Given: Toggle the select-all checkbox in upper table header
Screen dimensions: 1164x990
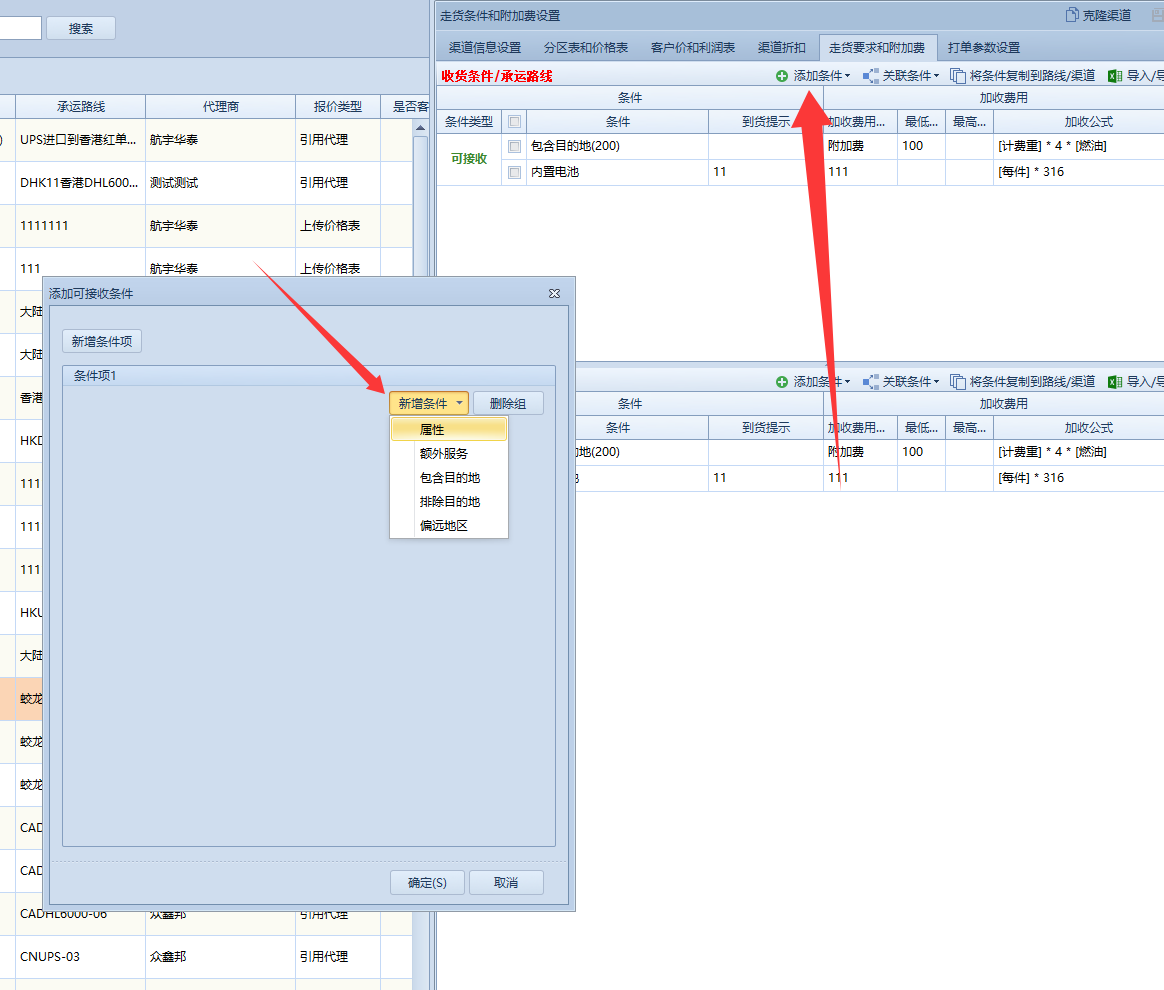Looking at the screenshot, I should coord(515,122).
